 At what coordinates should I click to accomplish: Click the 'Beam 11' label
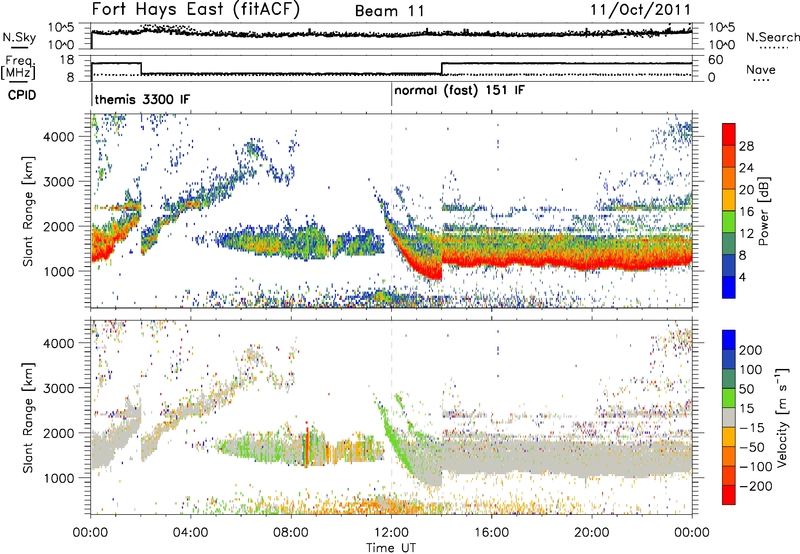click(389, 11)
